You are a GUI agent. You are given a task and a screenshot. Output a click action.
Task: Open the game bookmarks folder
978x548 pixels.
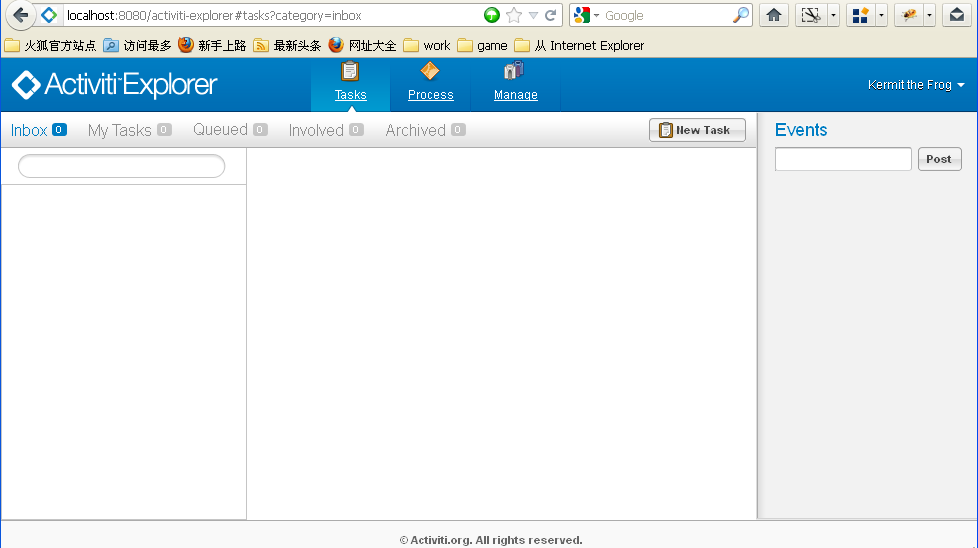pos(482,46)
